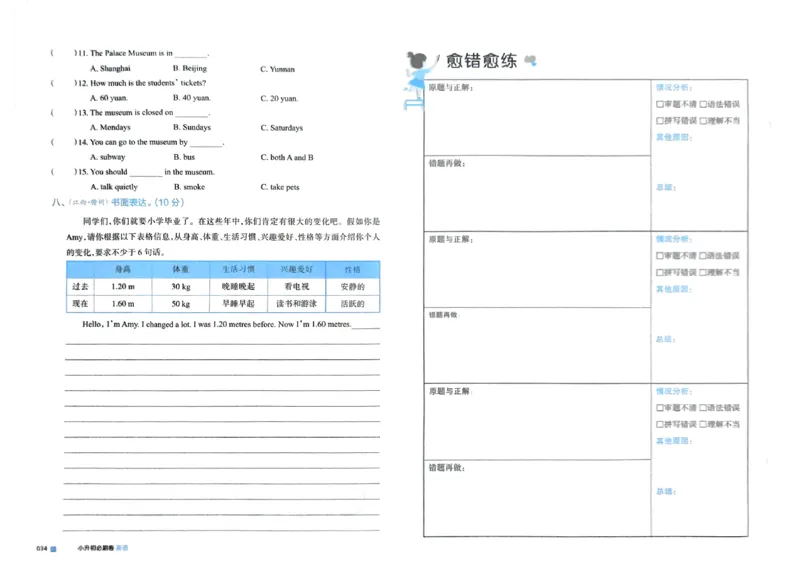The height and width of the screenshot is (566, 800).
Task: Click the 早睡早起 table cell
Action: (x=238, y=304)
